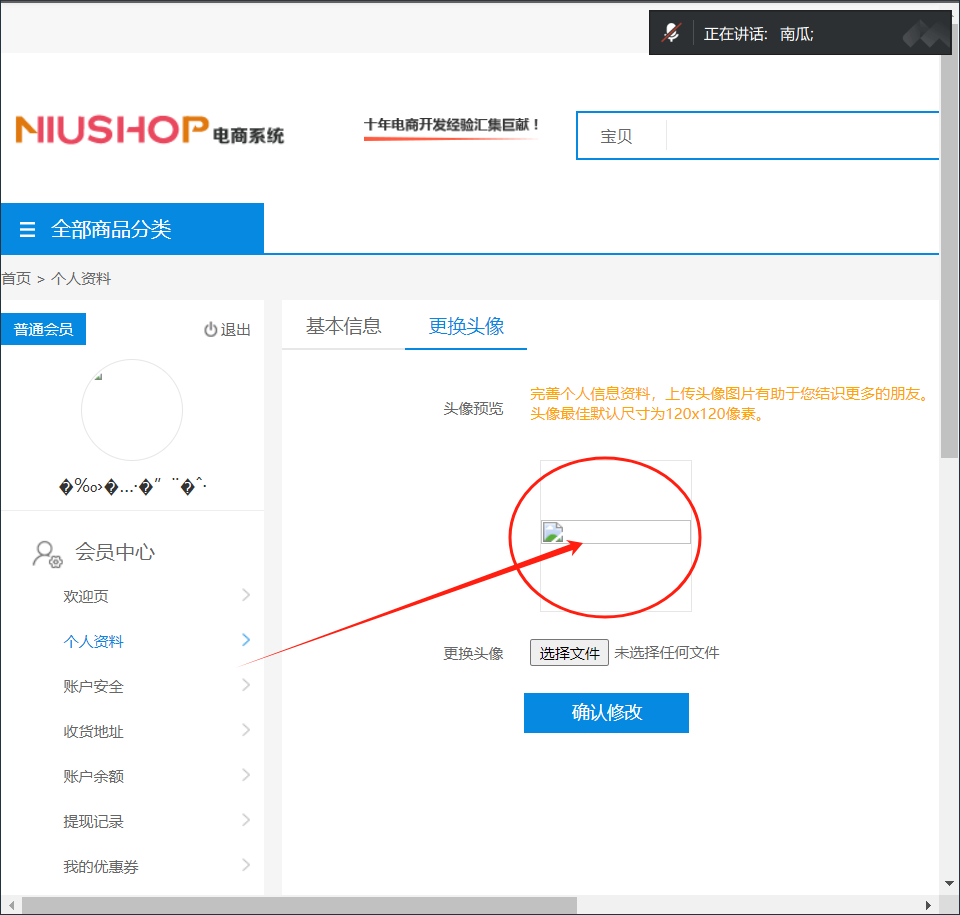Click the member center user-gear icon
This screenshot has width=960, height=915.
[47, 554]
